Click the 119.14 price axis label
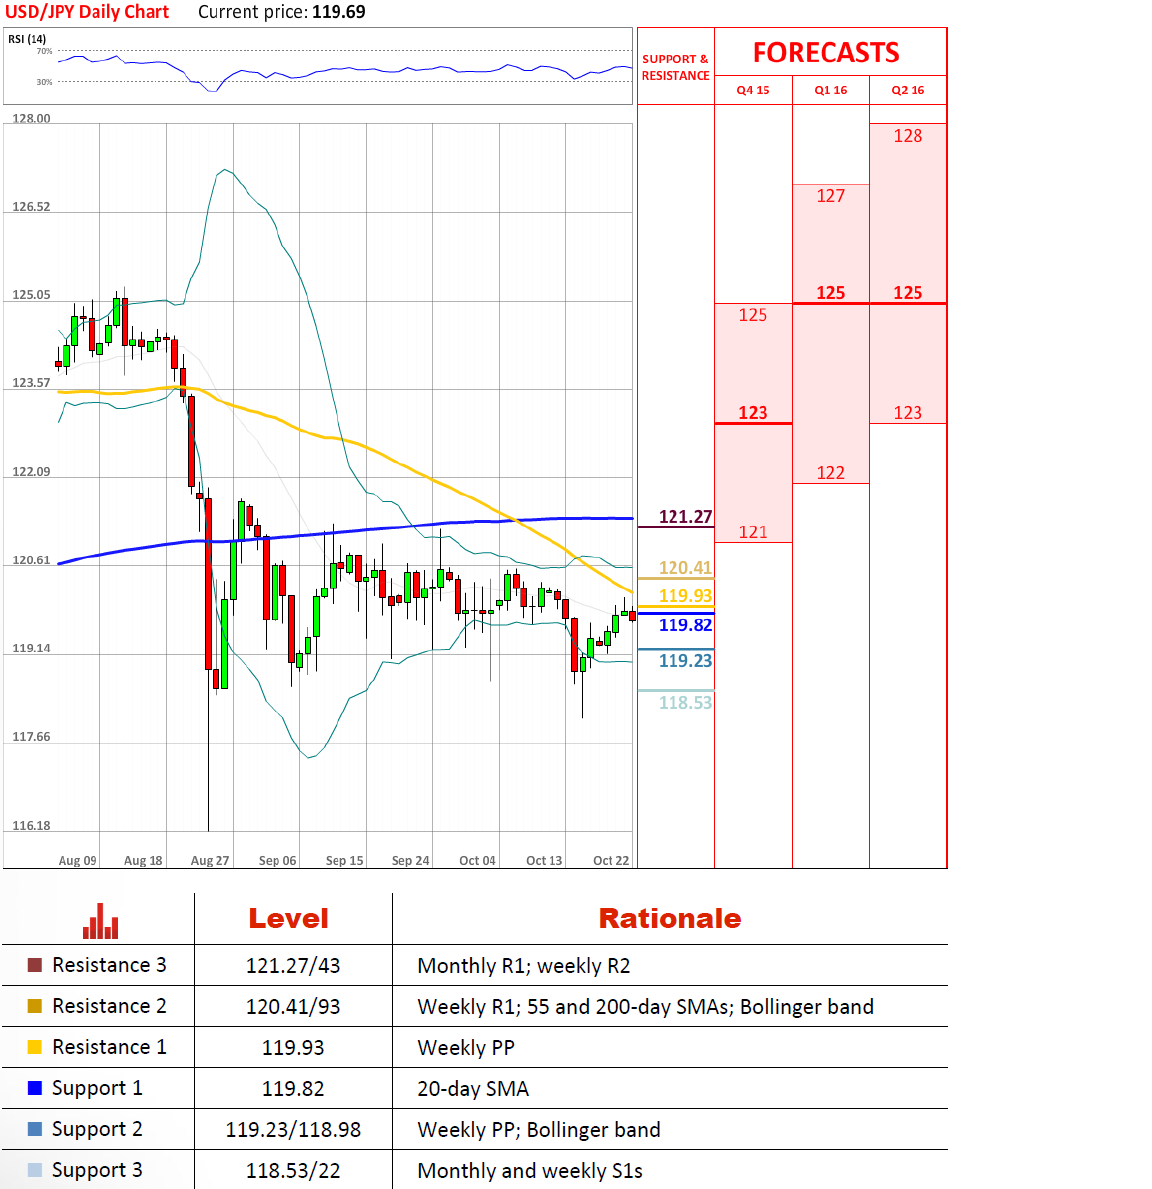The width and height of the screenshot is (1152, 1189). (x=31, y=648)
